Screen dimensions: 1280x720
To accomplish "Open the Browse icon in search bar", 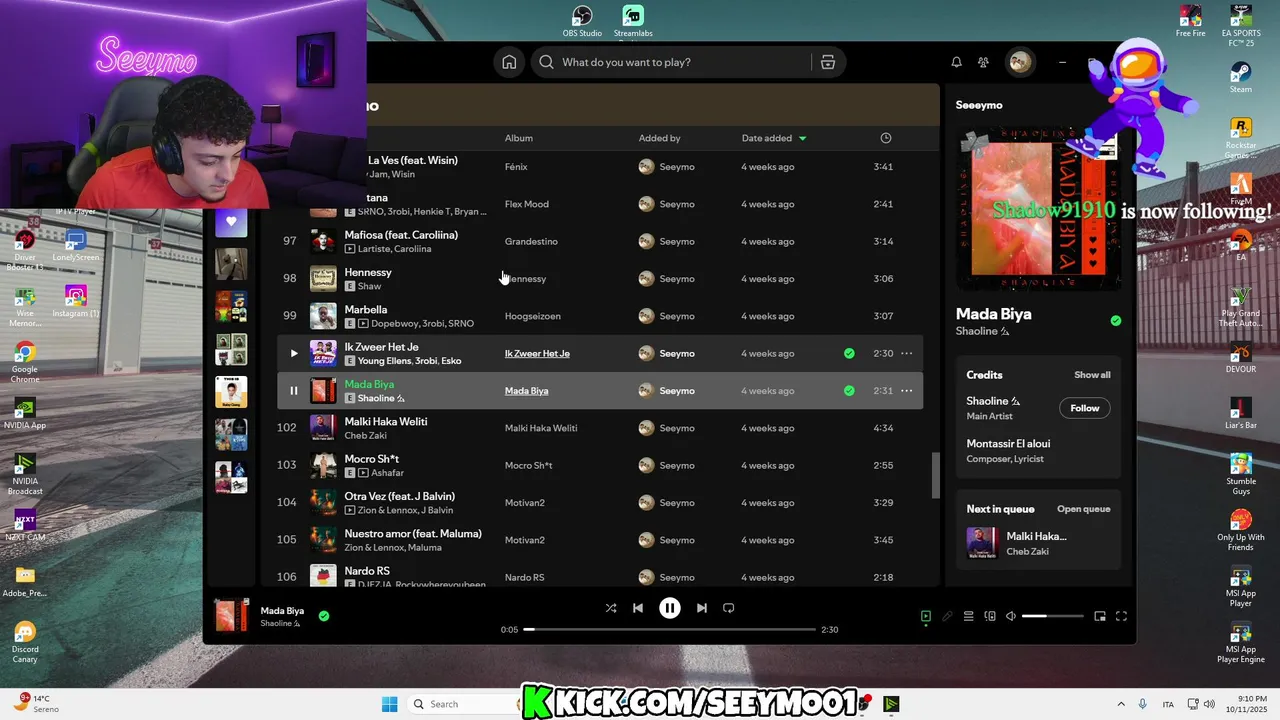I will click(828, 62).
